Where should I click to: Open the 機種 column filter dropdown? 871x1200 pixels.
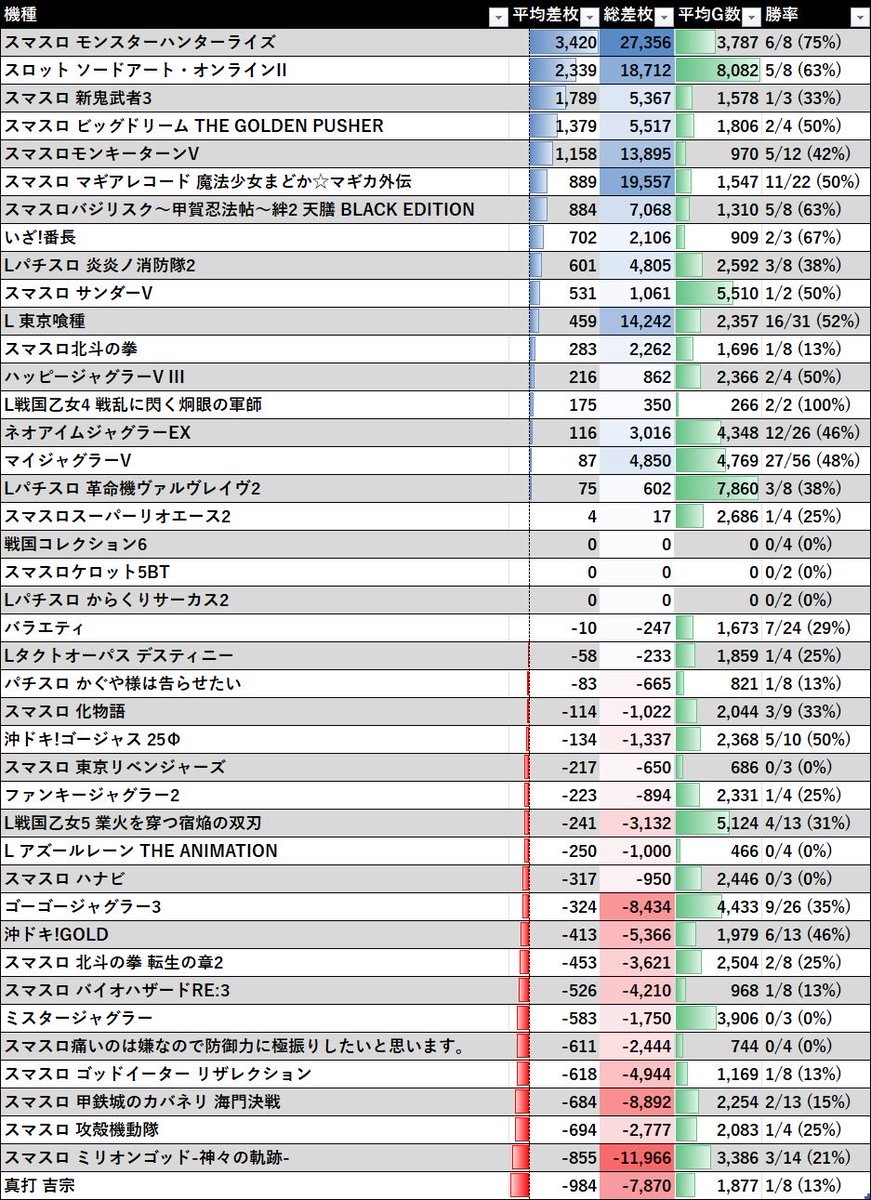click(x=498, y=17)
